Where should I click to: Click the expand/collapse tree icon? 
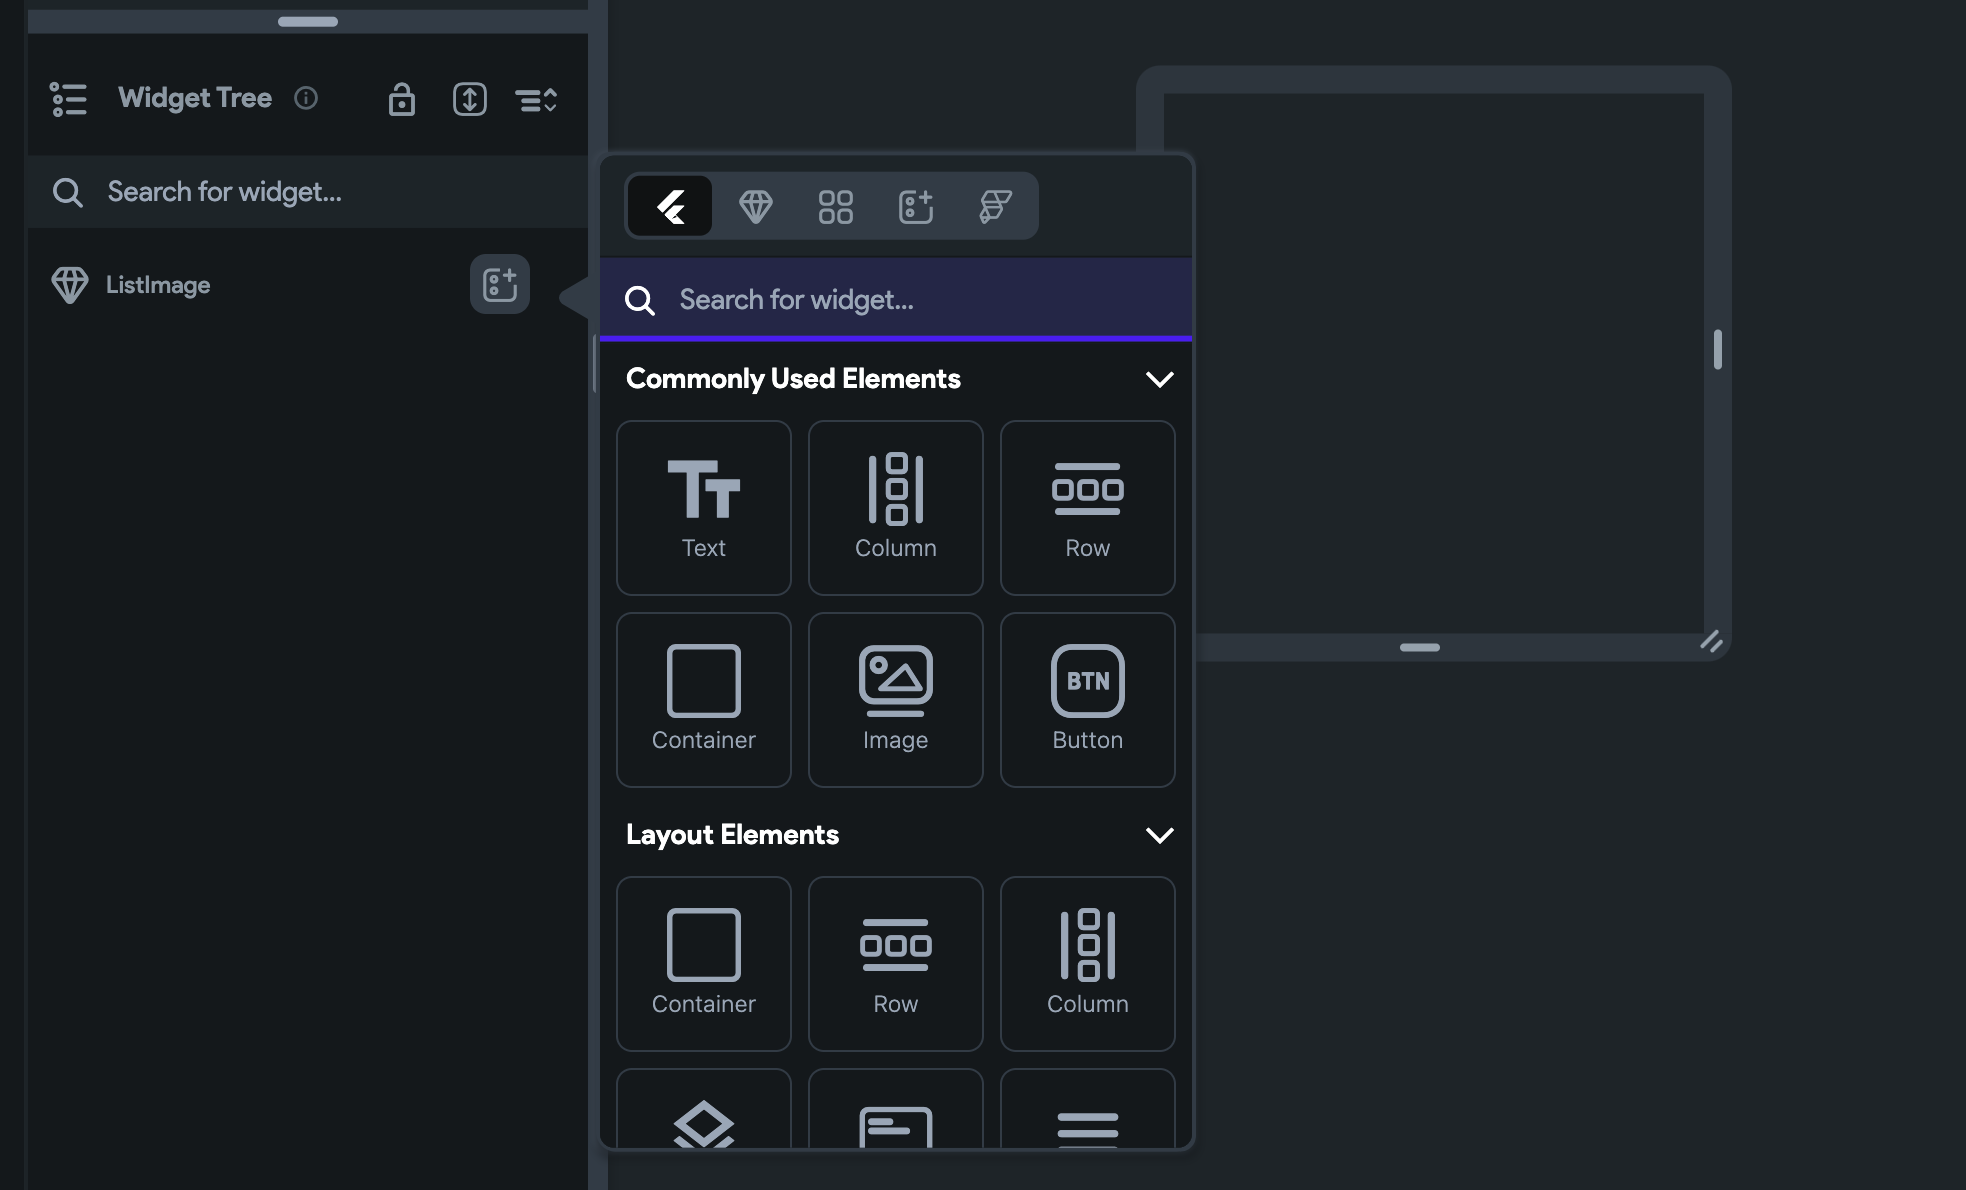click(469, 99)
